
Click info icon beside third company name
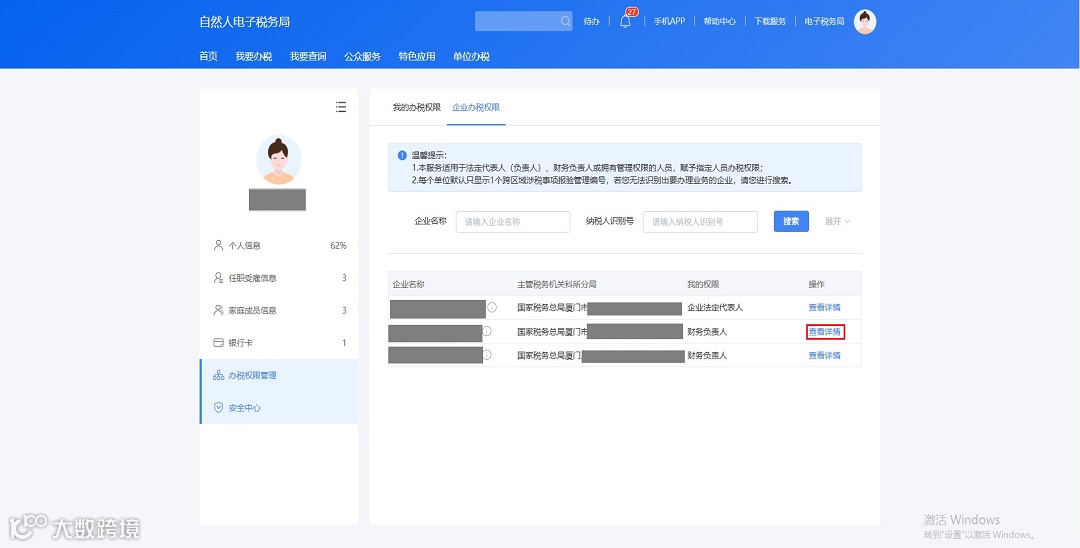pos(487,355)
